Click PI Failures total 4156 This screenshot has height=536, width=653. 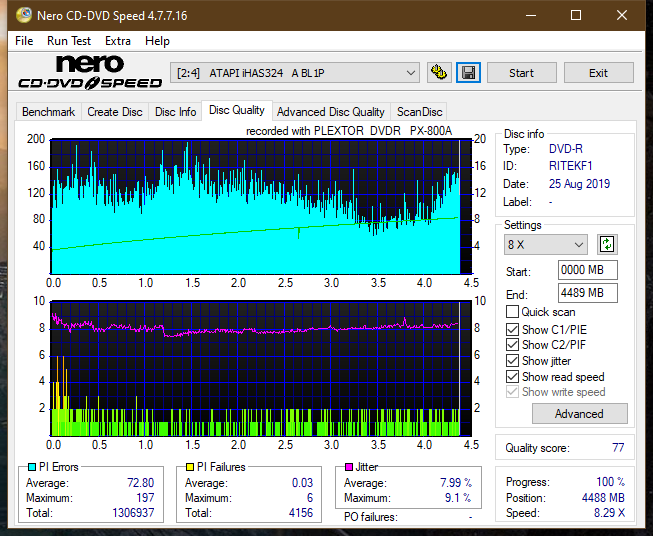click(301, 513)
